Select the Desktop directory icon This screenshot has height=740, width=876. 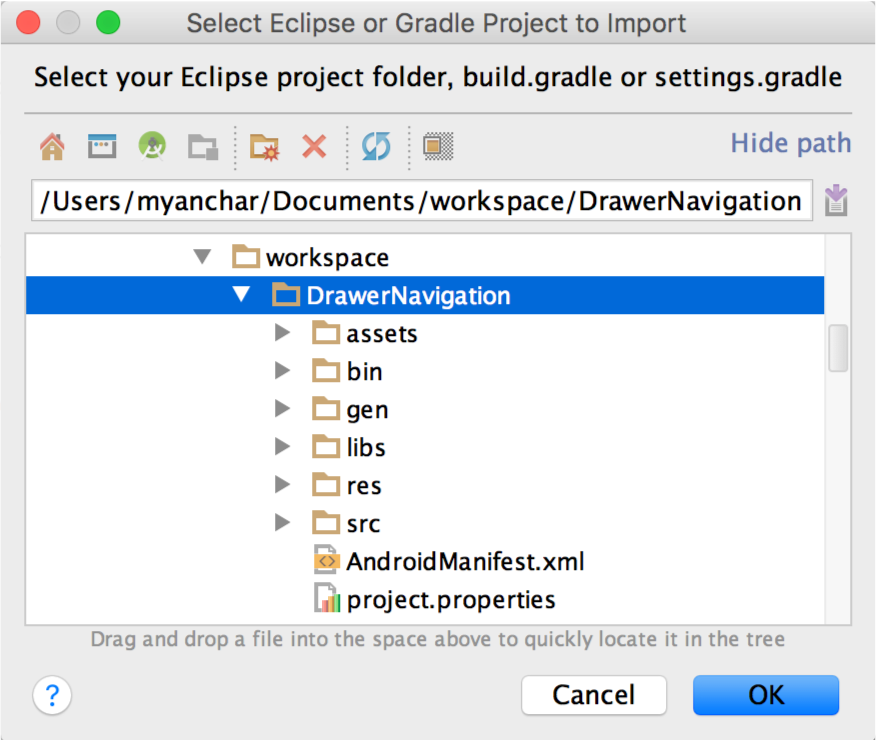101,146
